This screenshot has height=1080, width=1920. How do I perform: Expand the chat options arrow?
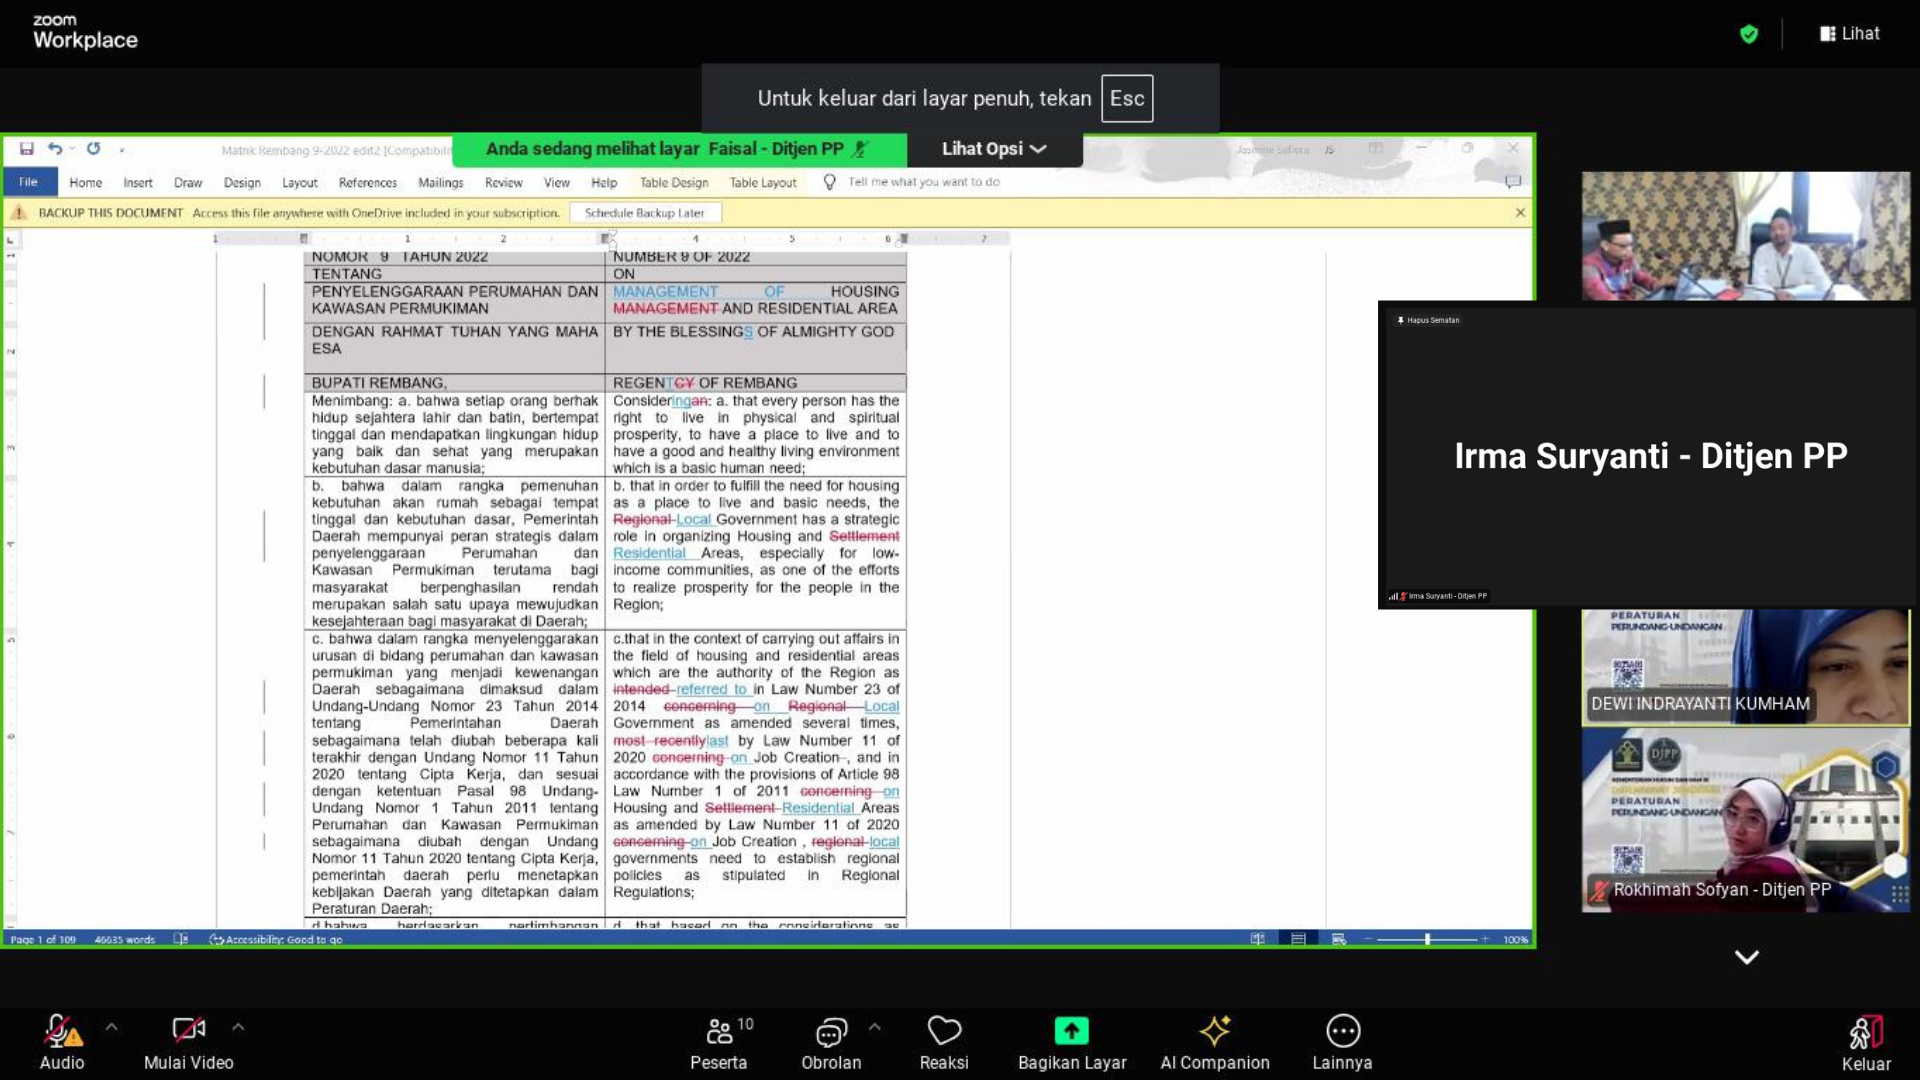coord(875,1027)
